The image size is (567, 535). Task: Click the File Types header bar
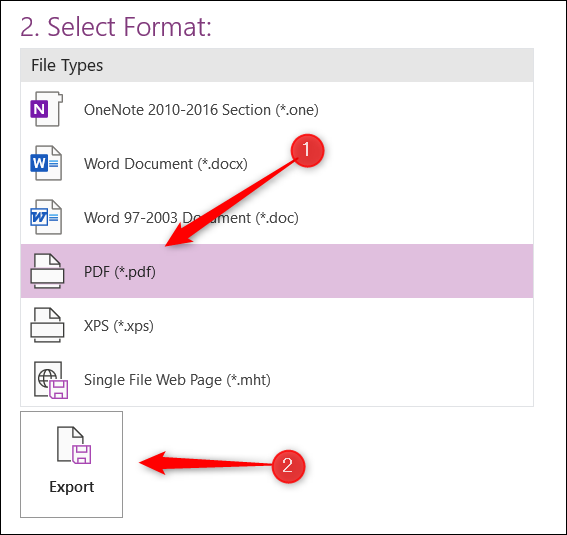point(277,65)
